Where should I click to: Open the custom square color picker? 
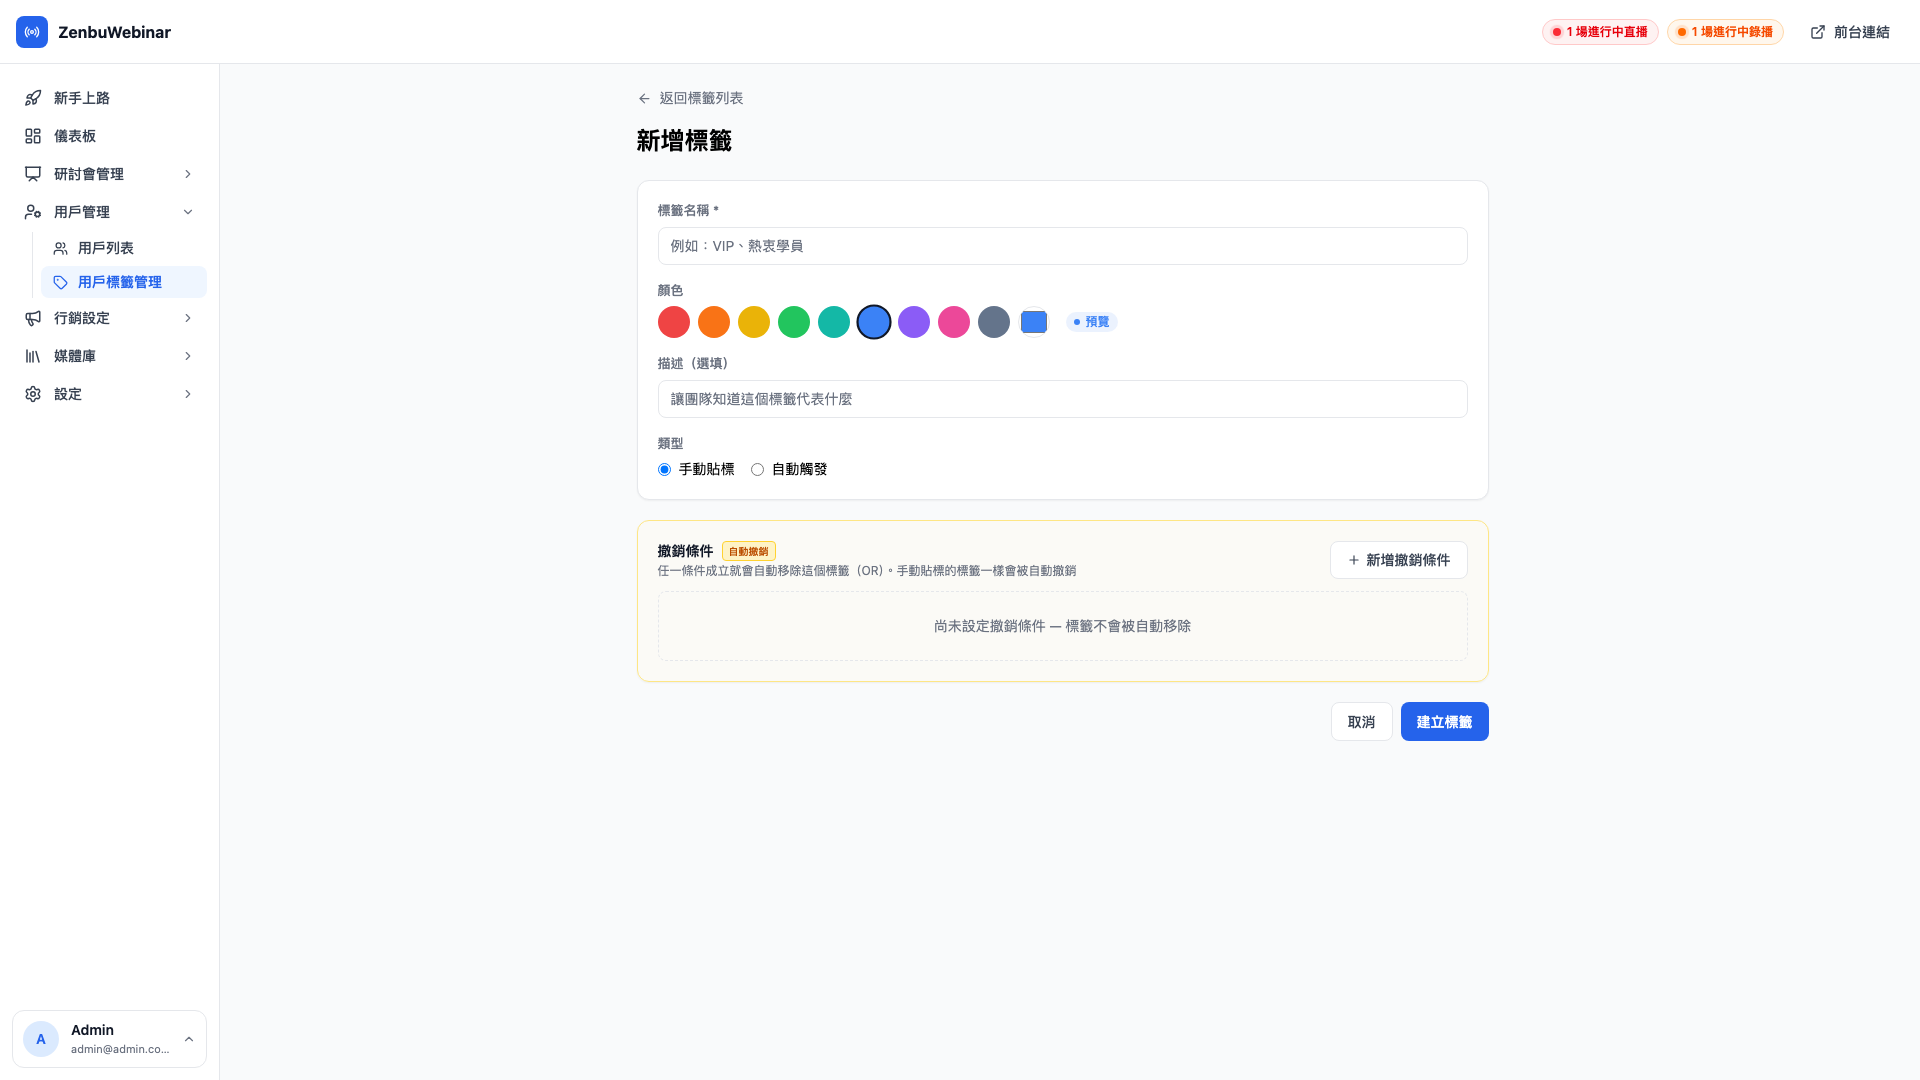[1034, 322]
